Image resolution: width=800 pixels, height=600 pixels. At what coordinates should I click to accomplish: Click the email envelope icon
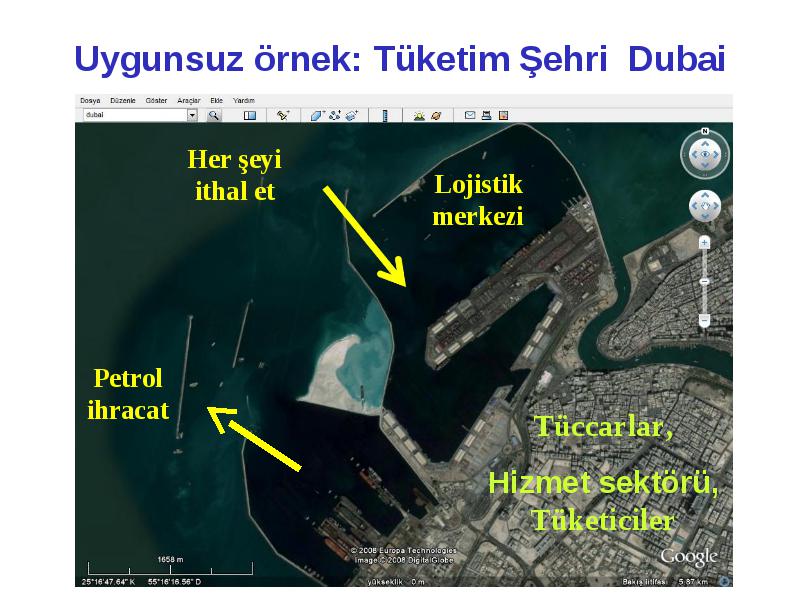point(470,115)
